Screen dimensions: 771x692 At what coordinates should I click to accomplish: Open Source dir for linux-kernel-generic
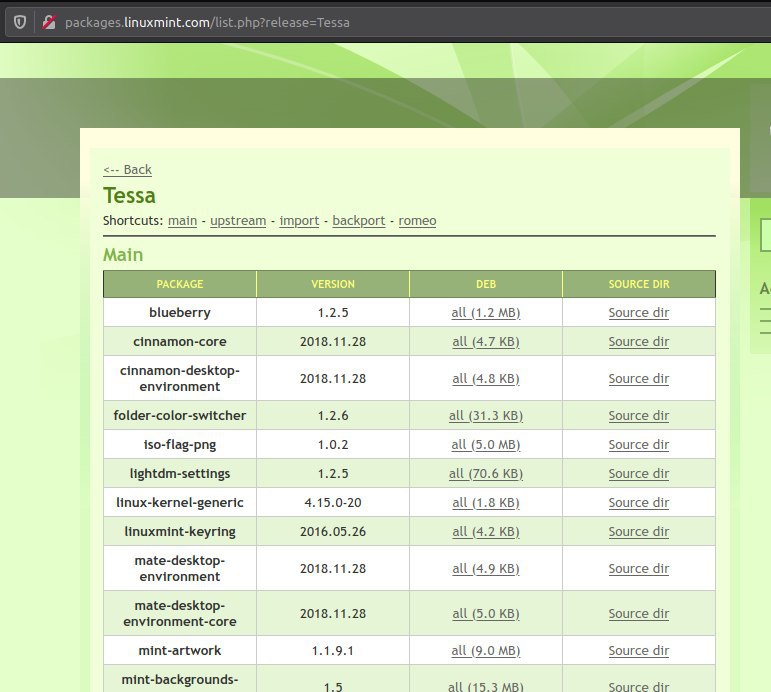tap(638, 502)
